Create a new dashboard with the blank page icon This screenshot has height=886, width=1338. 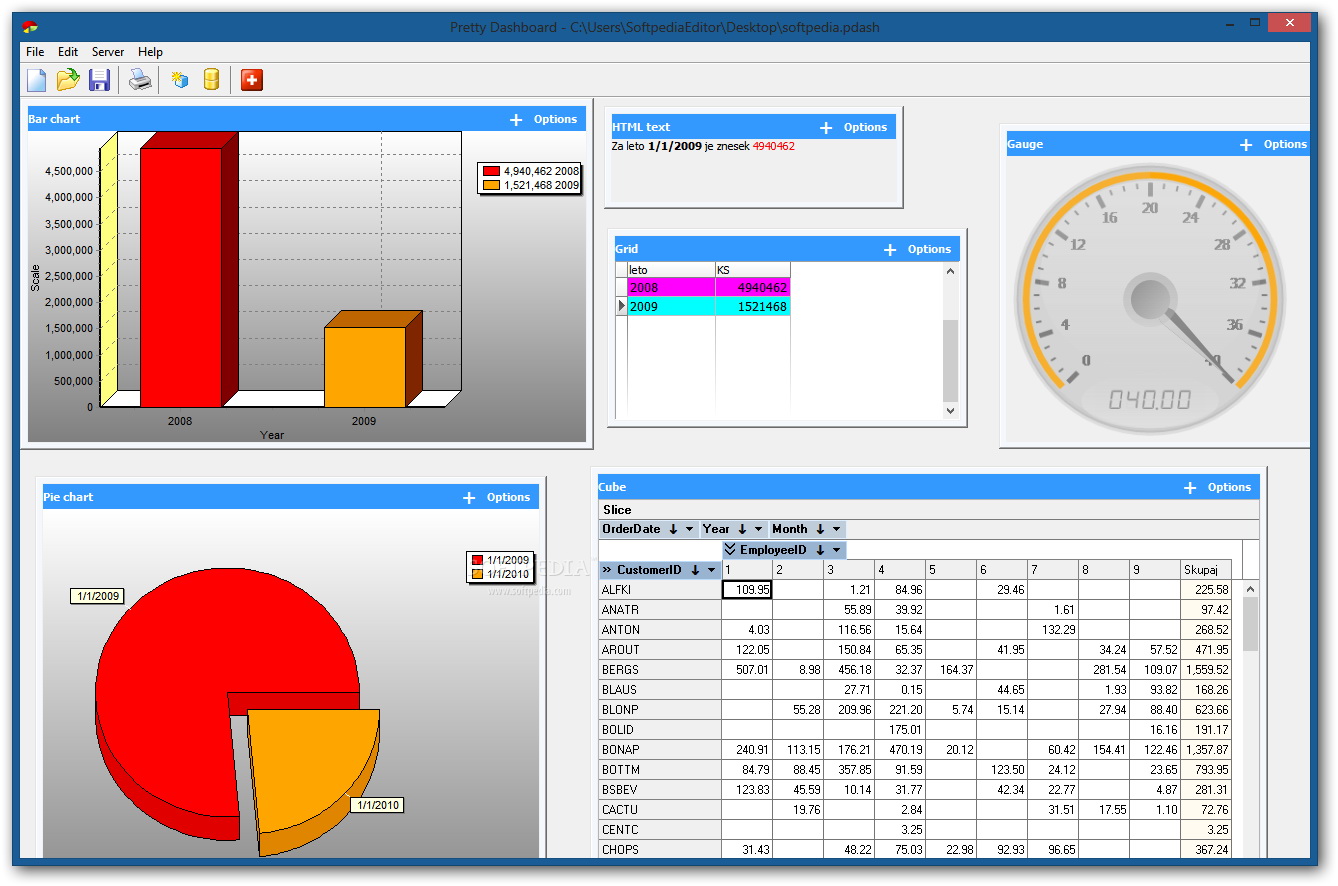point(36,80)
